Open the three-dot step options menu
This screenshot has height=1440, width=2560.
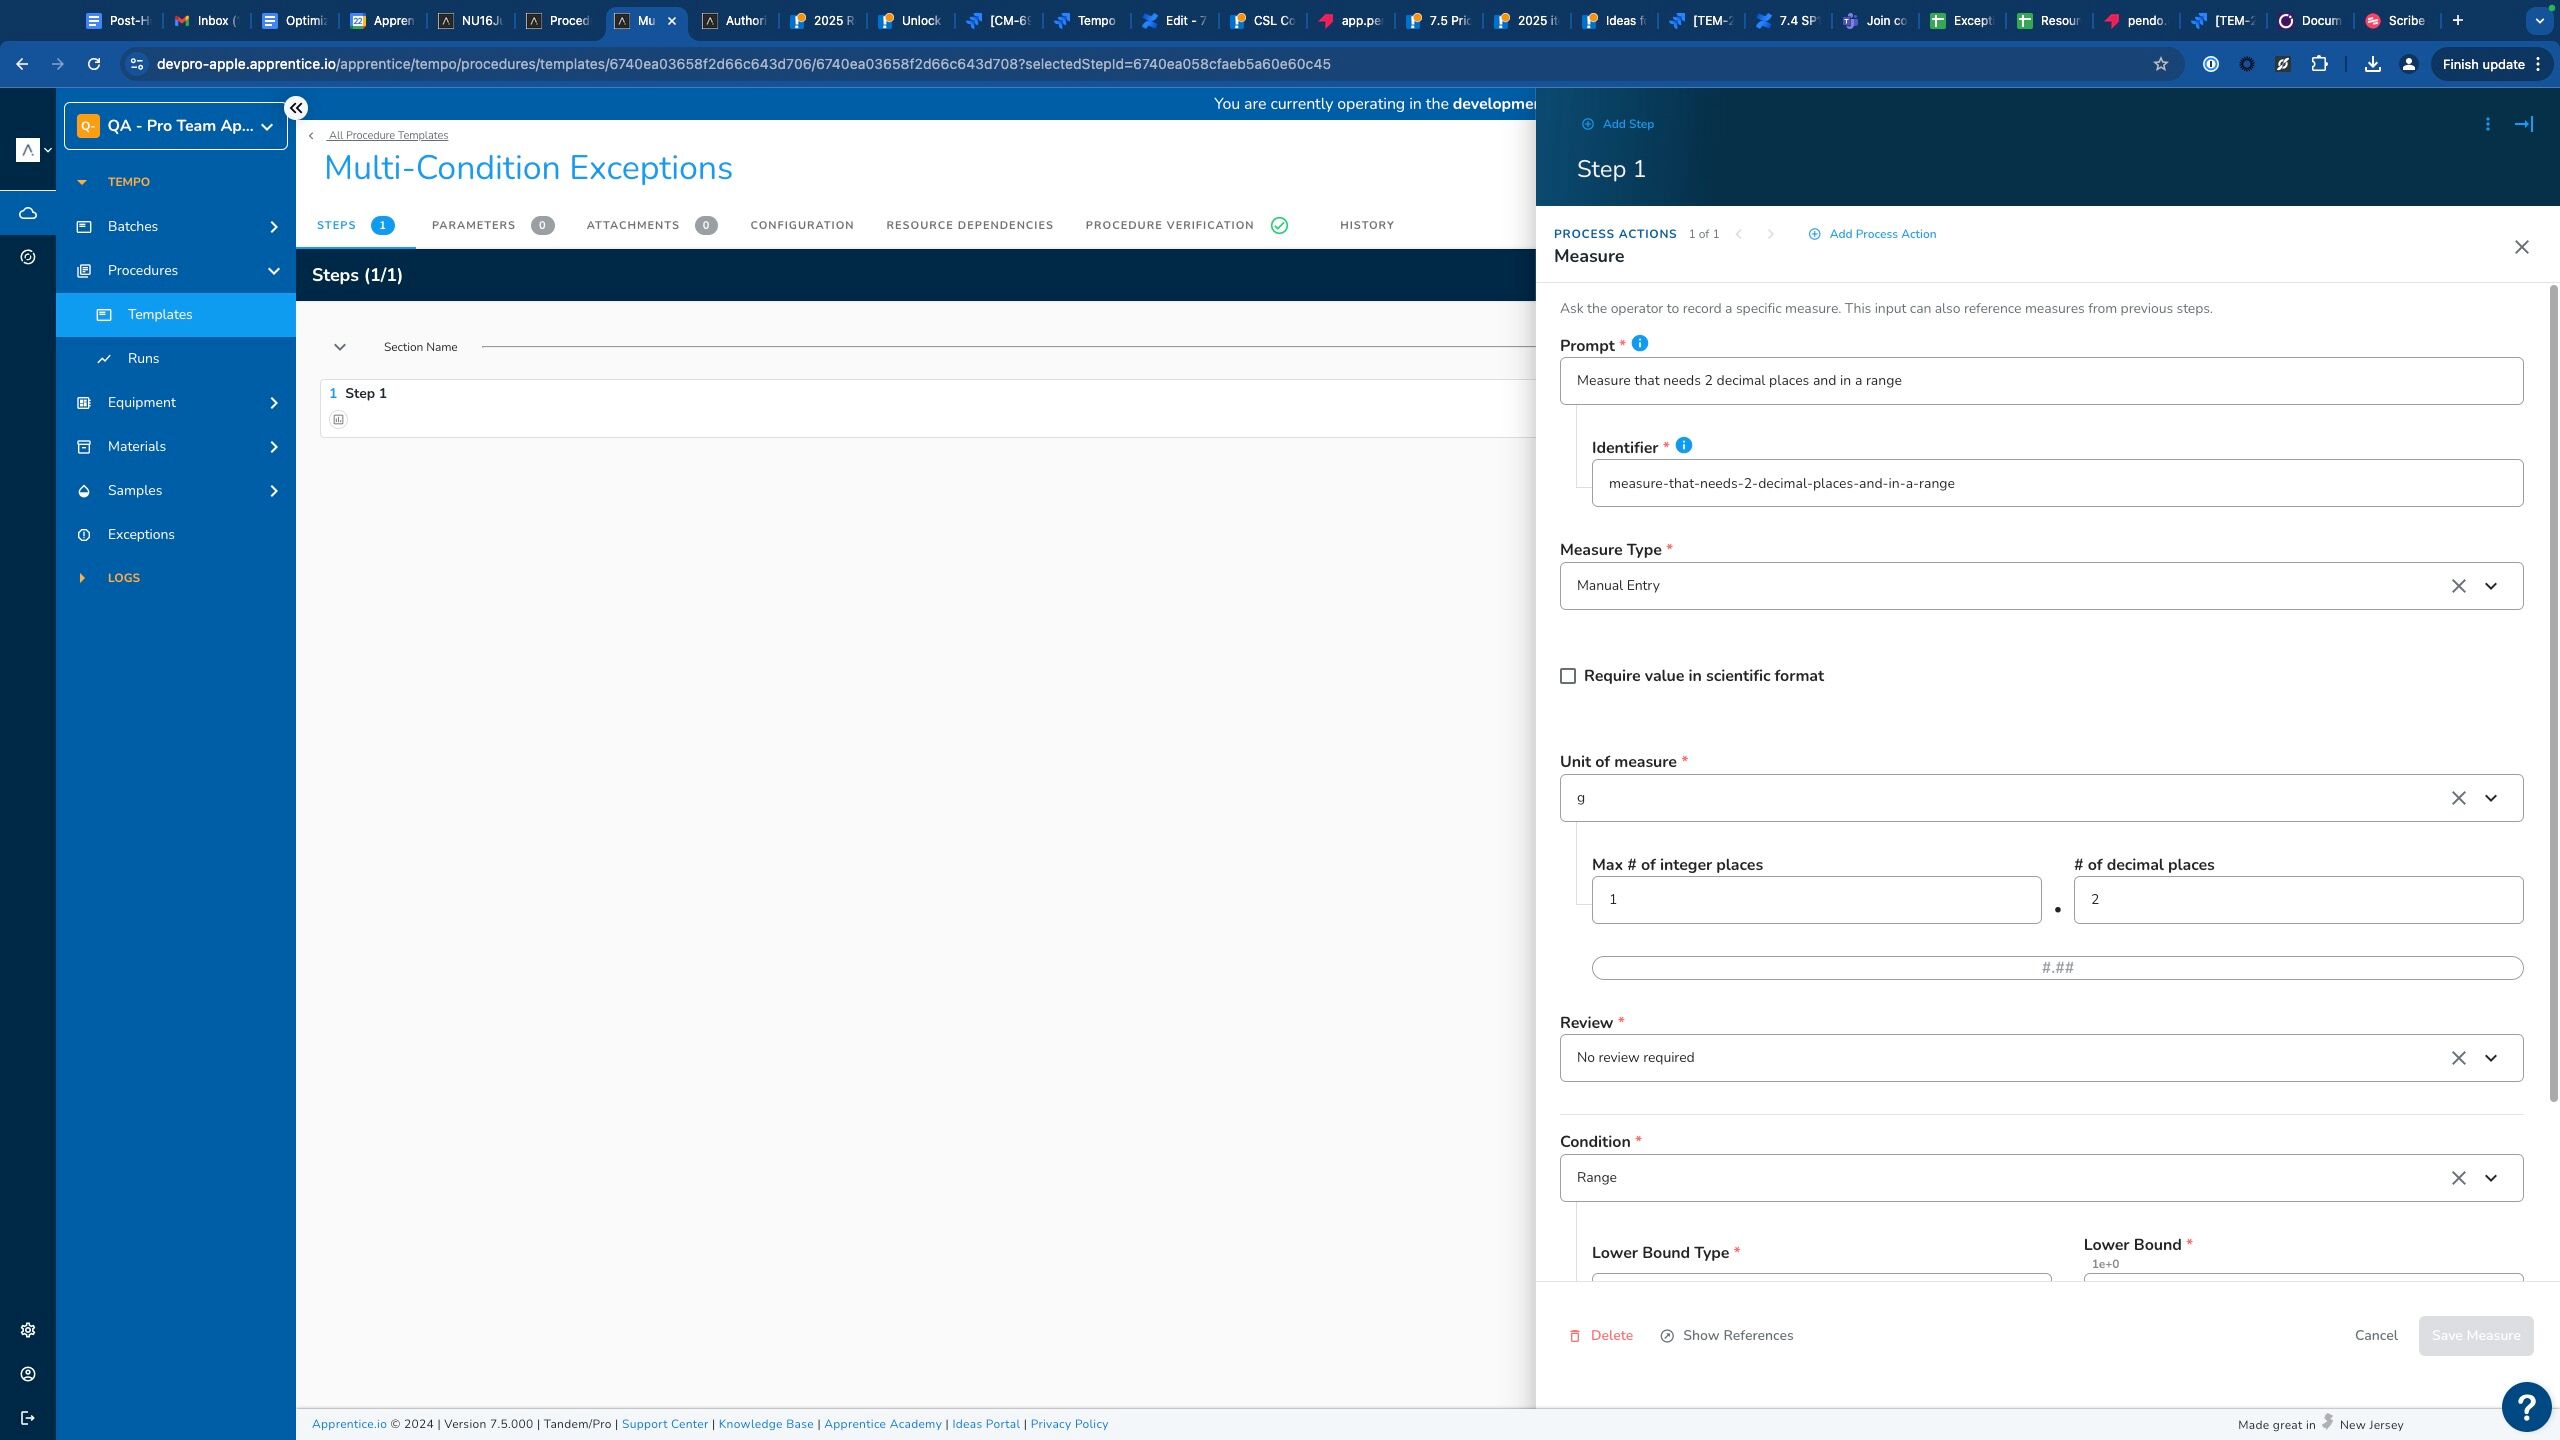click(x=2488, y=124)
